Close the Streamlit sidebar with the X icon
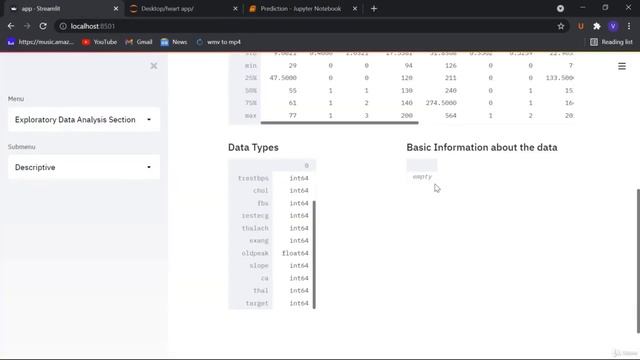Viewport: 640px width, 360px height. [153, 66]
